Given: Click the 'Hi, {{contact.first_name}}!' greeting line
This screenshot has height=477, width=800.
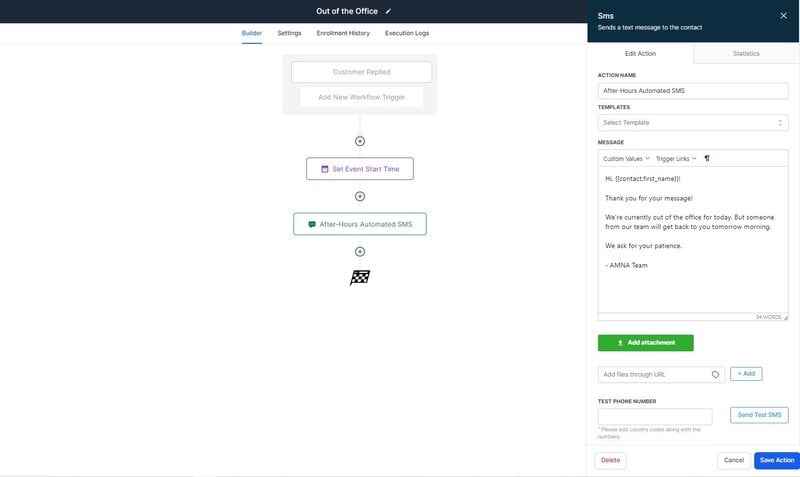Looking at the screenshot, I should coord(642,179).
